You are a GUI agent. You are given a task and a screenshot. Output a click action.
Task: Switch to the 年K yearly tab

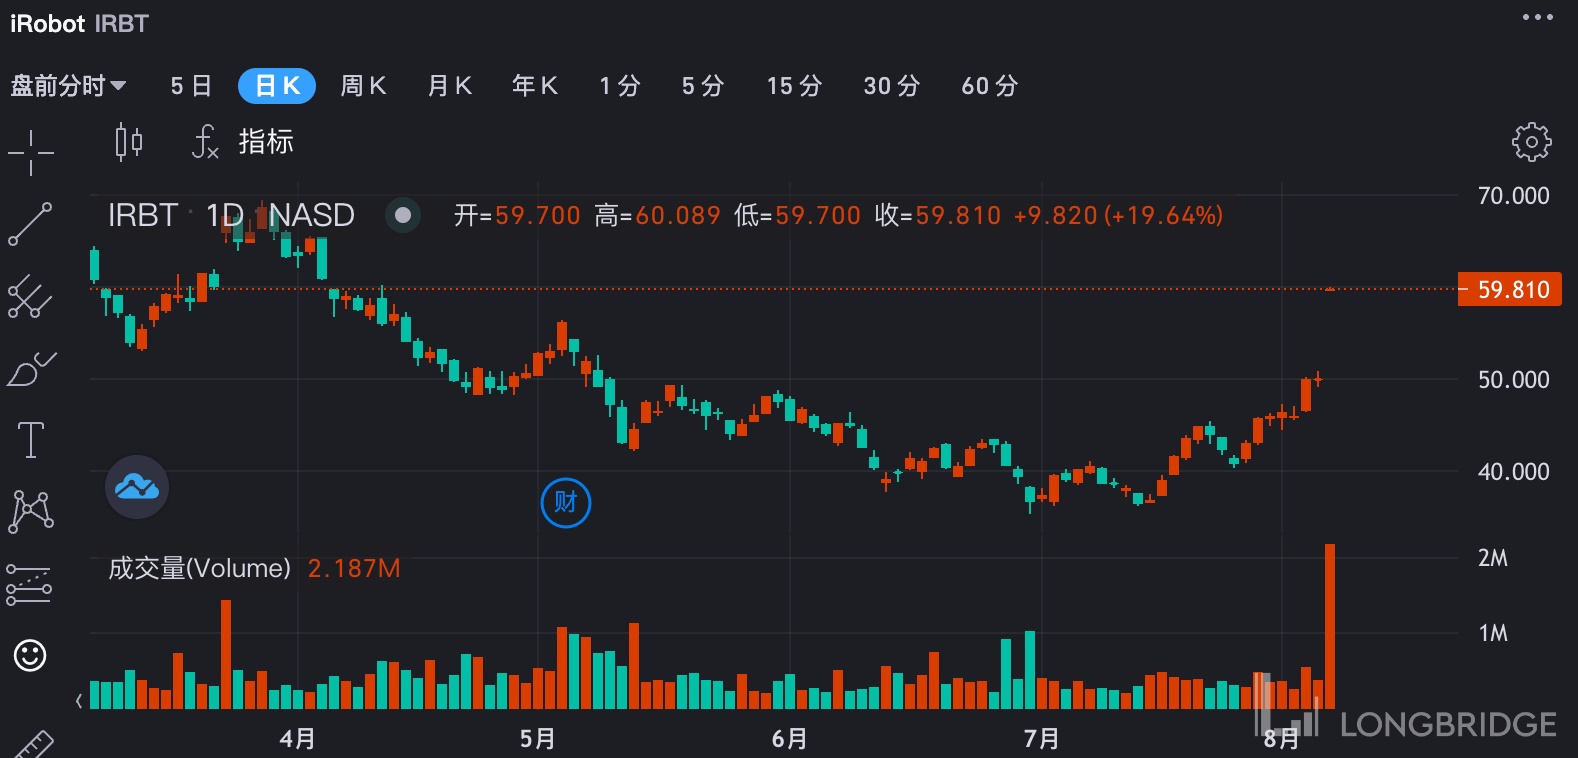point(535,86)
